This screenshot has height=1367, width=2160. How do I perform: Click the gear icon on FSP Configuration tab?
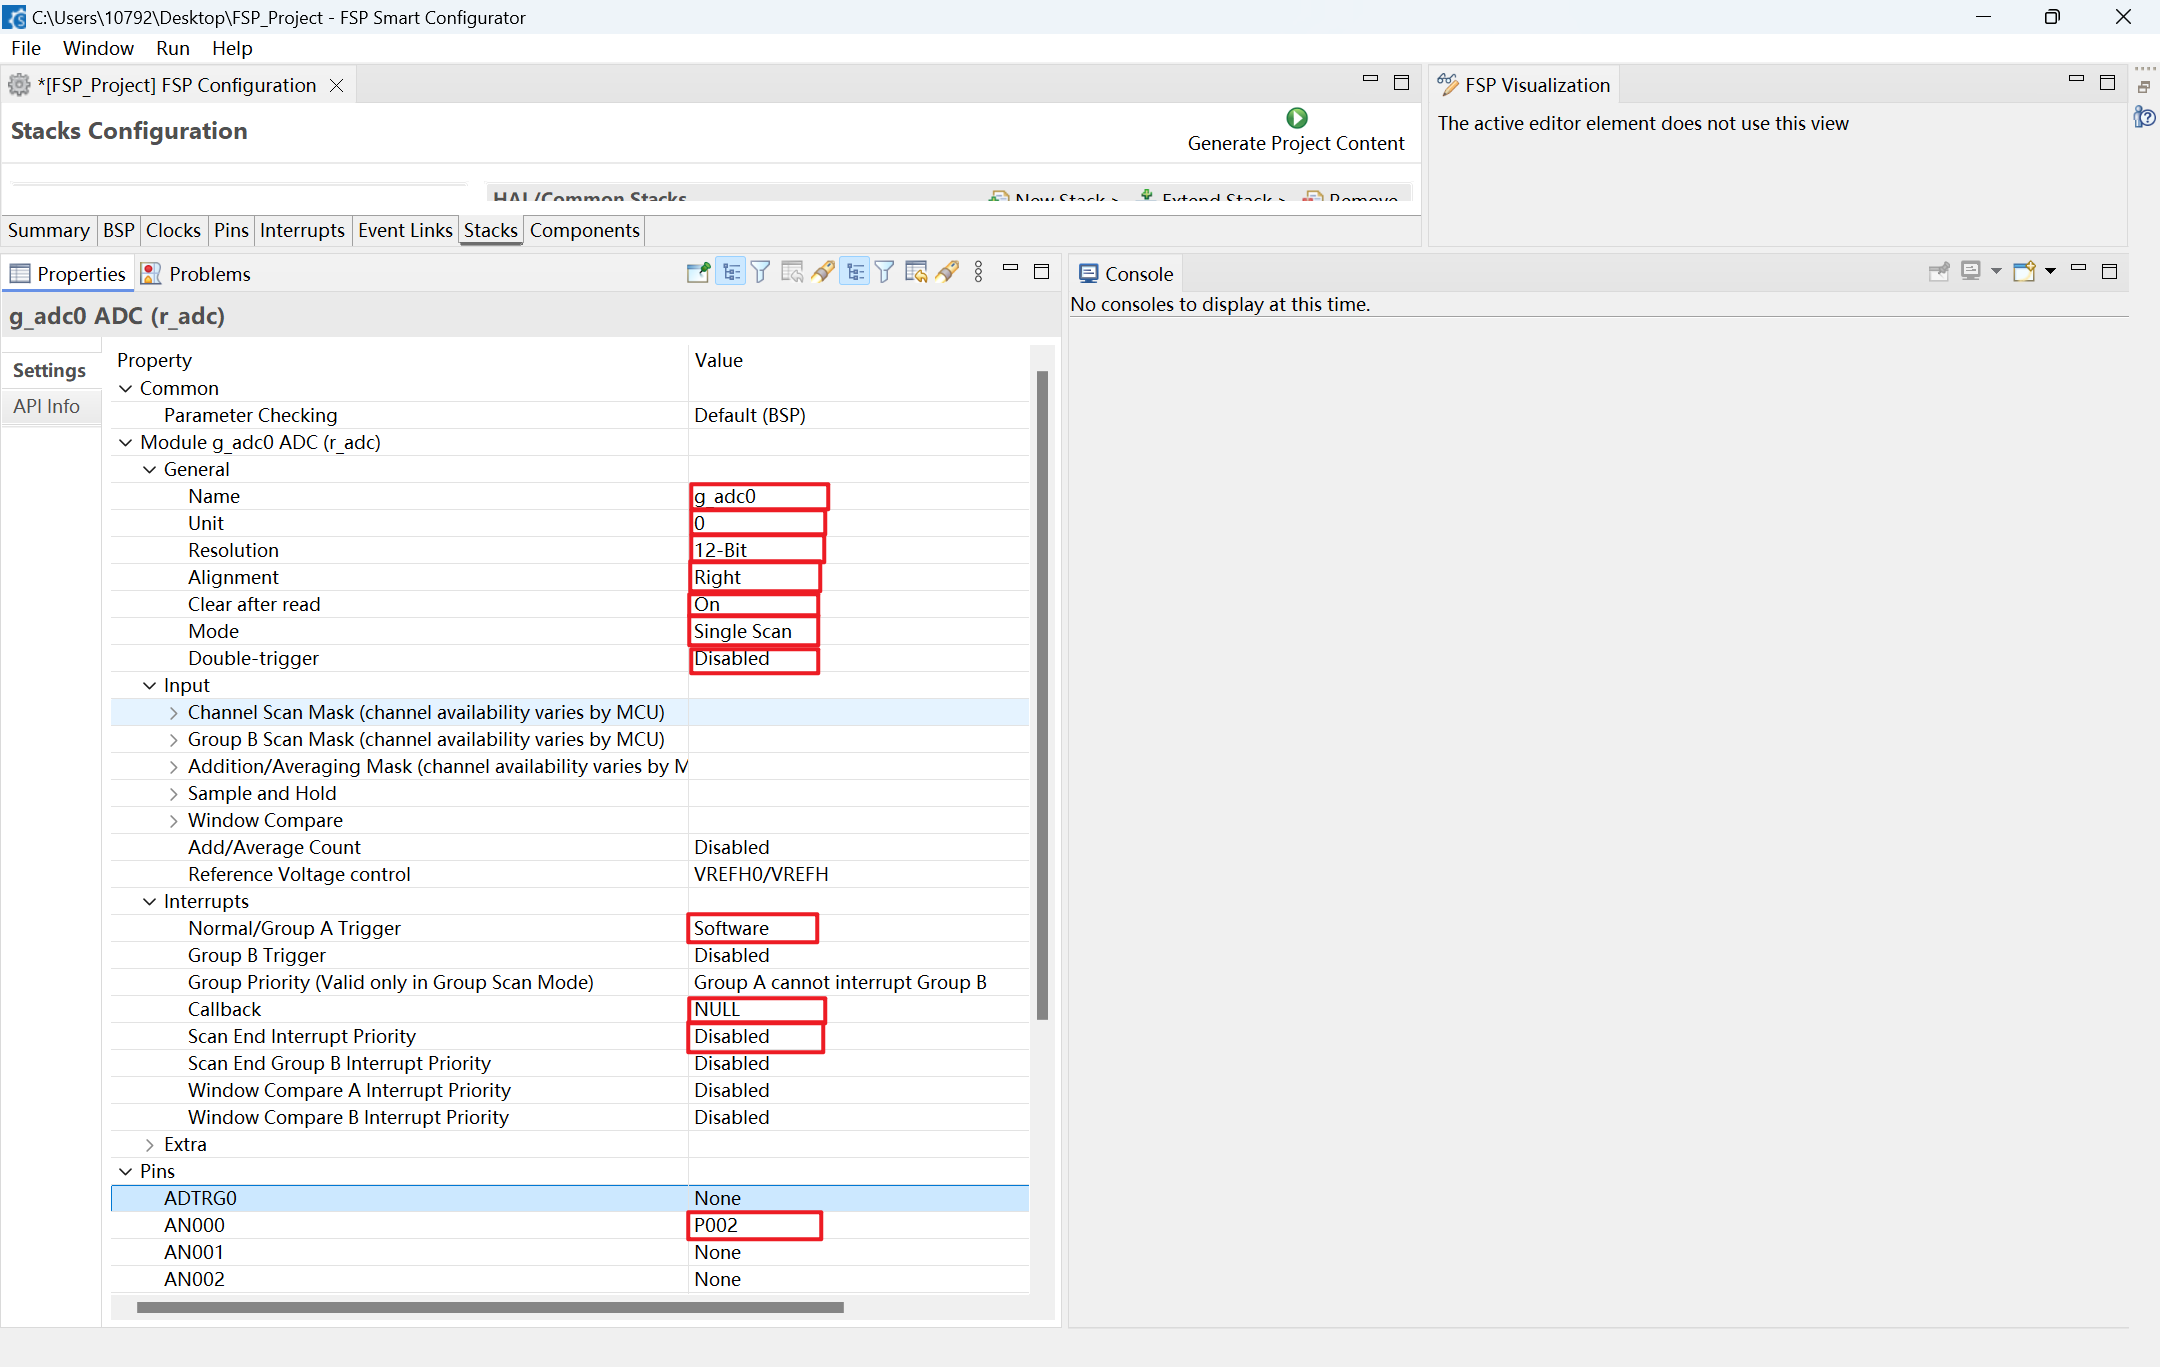click(x=19, y=85)
